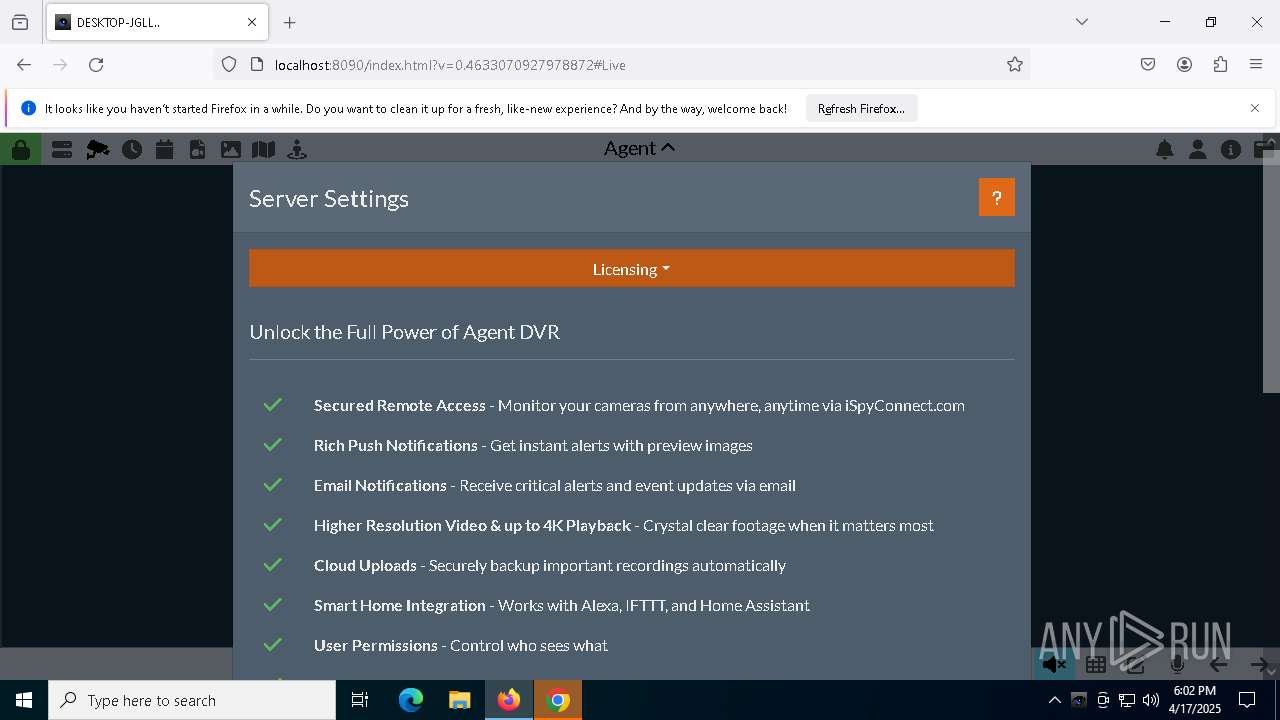This screenshot has height=720, width=1280.
Task: Click the orange help question mark button
Action: point(996,198)
